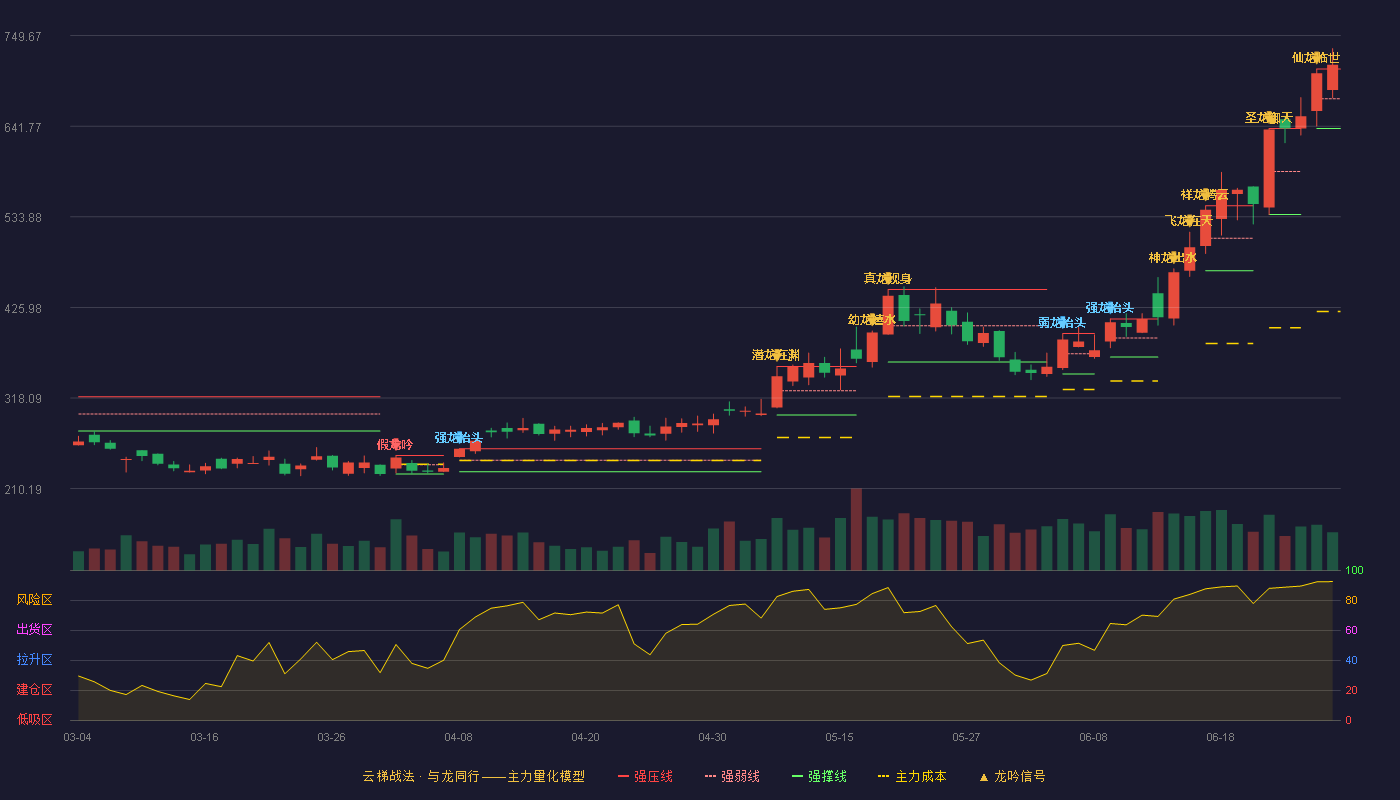This screenshot has width=1400, height=800.
Task: Toggle the 强压线 legend entry
Action: click(645, 776)
